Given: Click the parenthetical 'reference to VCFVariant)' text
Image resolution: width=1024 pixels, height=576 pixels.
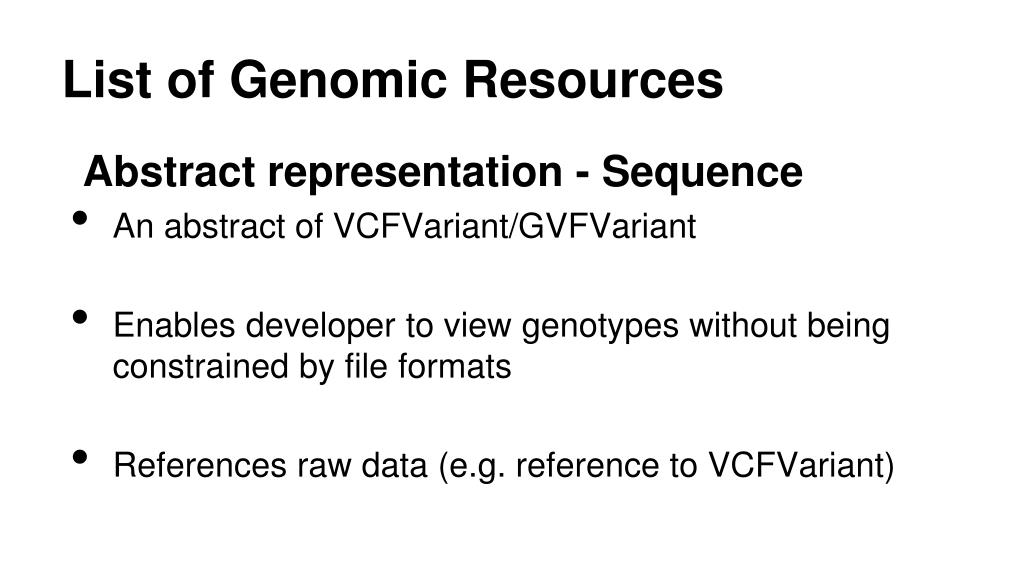Looking at the screenshot, I should point(705,466).
